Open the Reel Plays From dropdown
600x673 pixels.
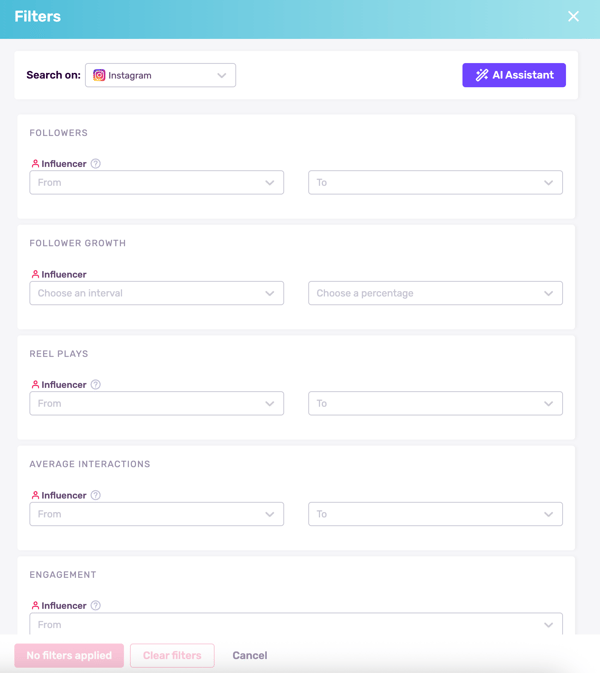pyautogui.click(x=156, y=404)
